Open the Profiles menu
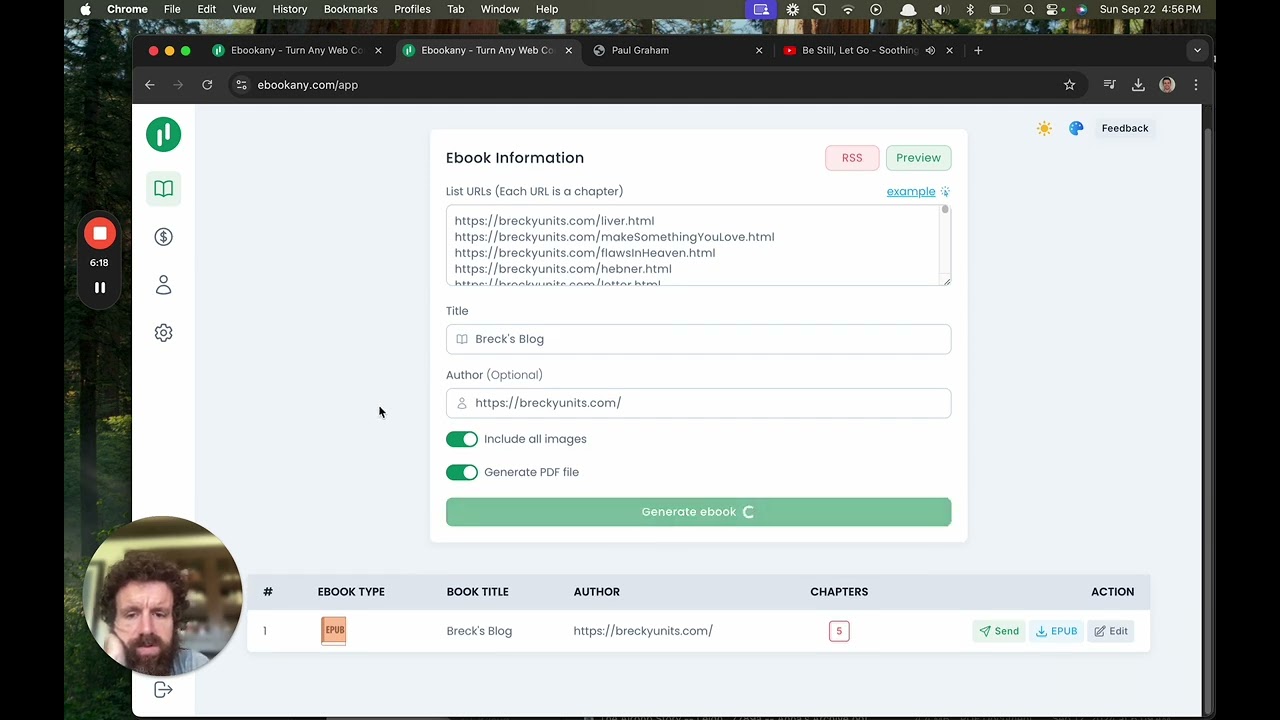The image size is (1280, 720). pyautogui.click(x=412, y=9)
